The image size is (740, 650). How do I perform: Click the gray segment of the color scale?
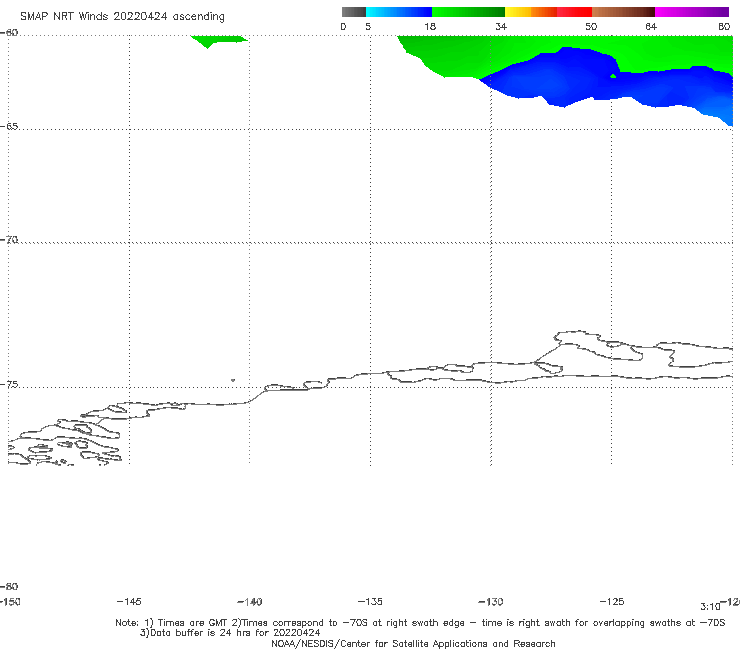pos(354,12)
